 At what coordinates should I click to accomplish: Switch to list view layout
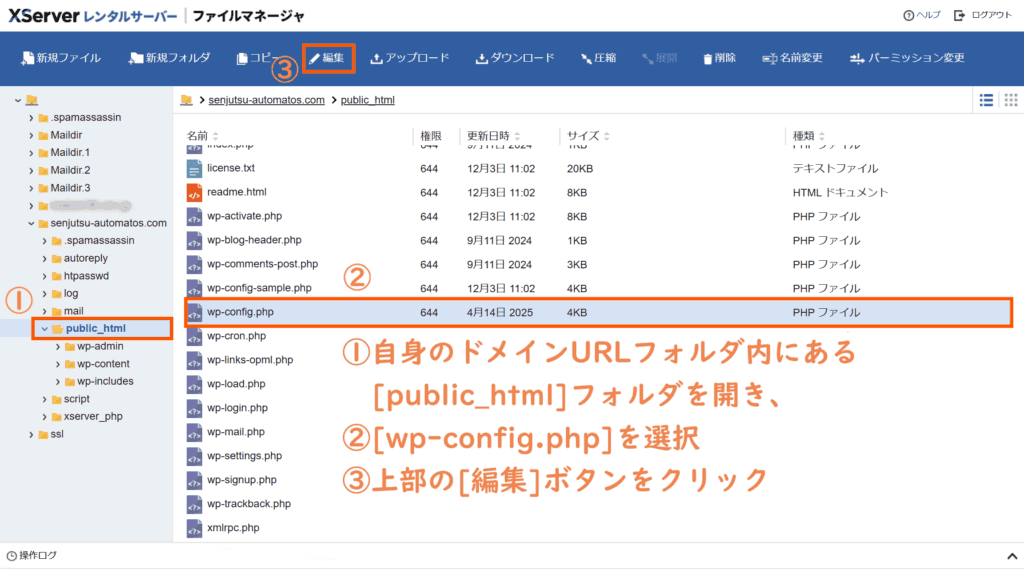(x=986, y=100)
